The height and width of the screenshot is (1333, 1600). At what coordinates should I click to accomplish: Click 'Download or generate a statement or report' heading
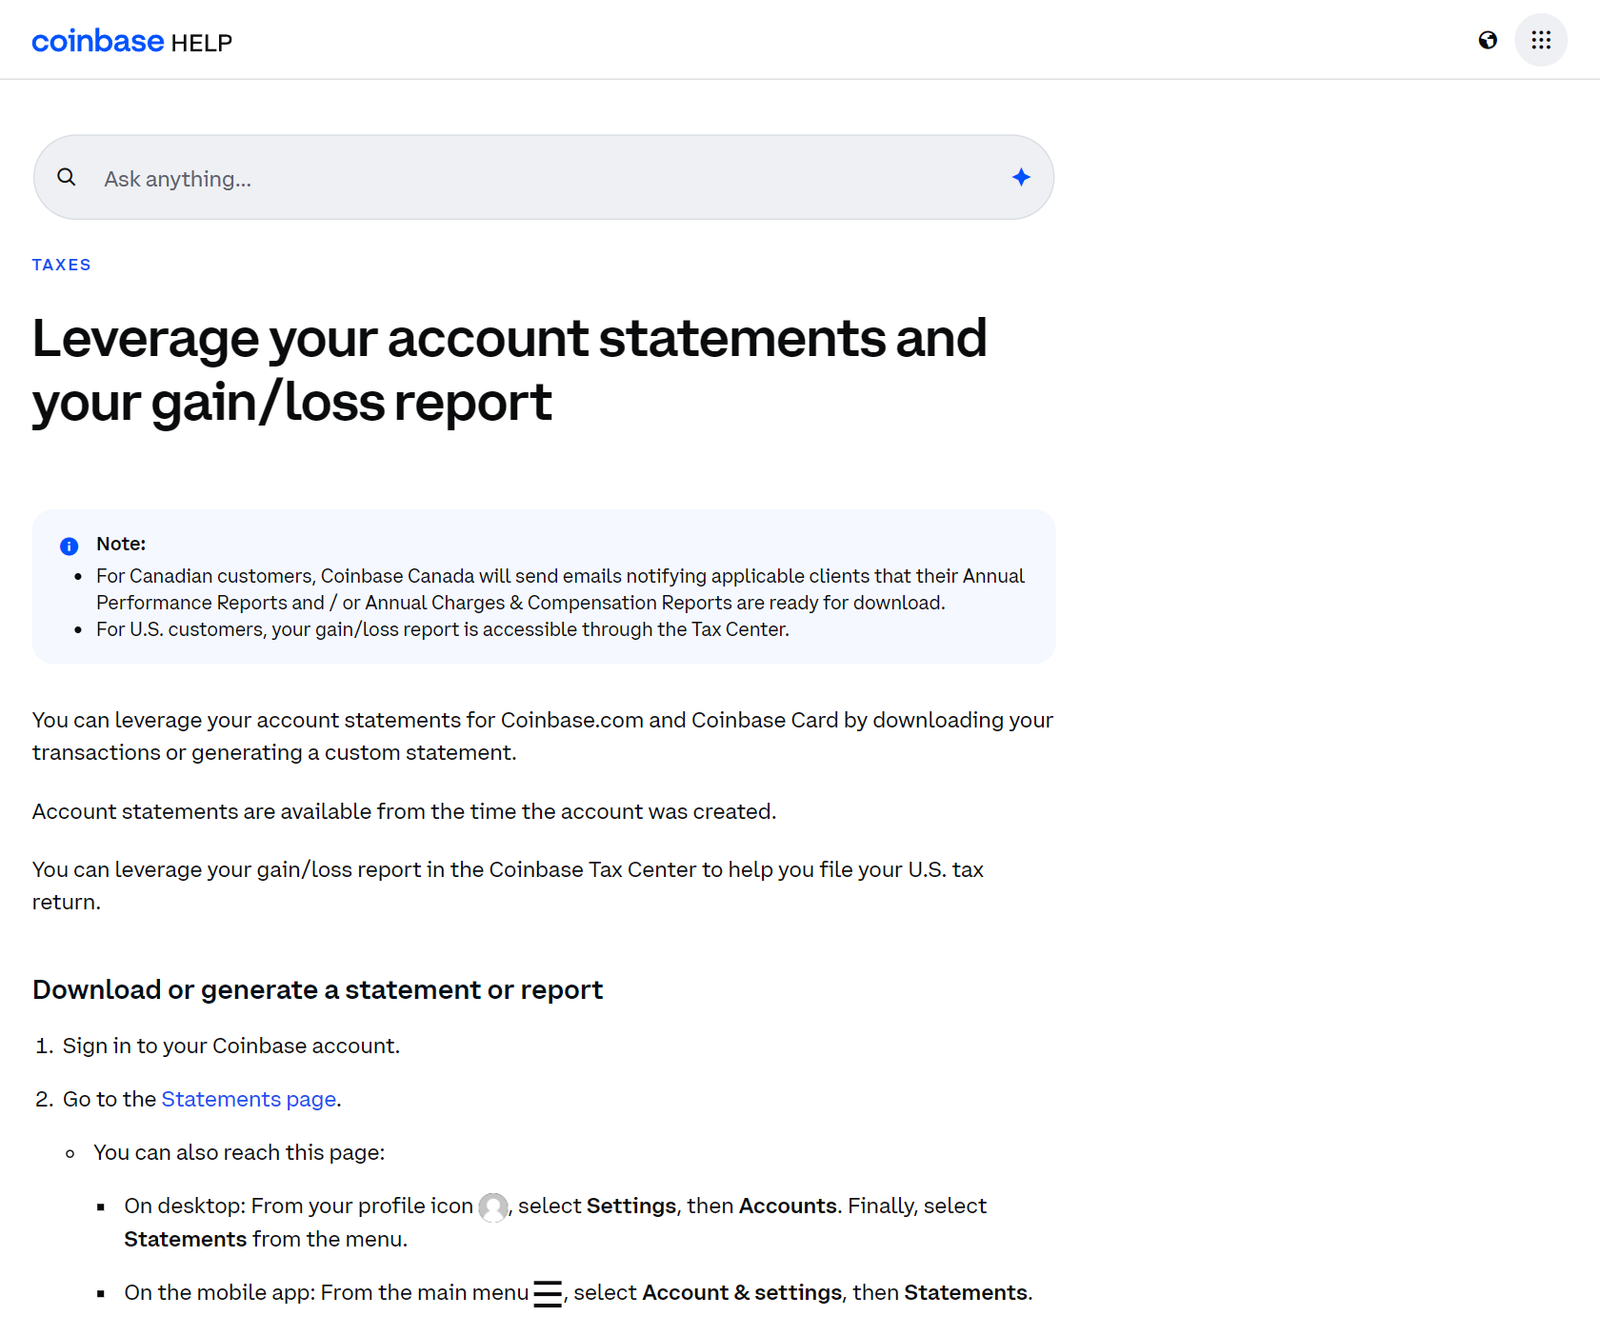[318, 990]
